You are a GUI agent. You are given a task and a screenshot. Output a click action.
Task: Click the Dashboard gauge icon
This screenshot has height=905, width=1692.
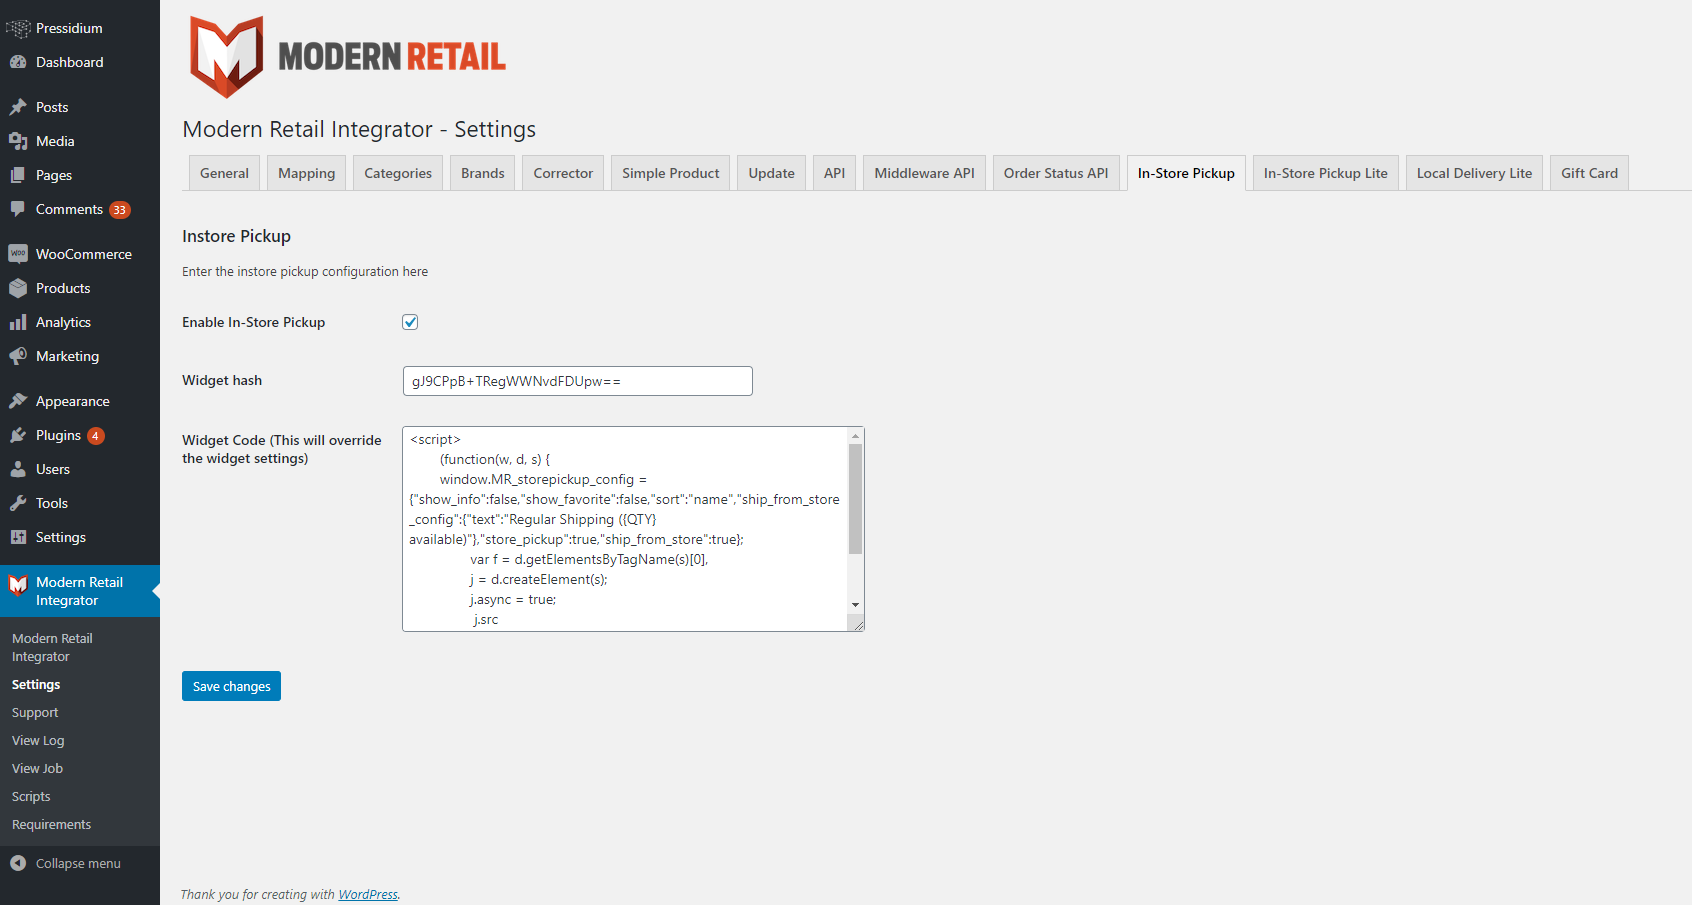click(18, 62)
